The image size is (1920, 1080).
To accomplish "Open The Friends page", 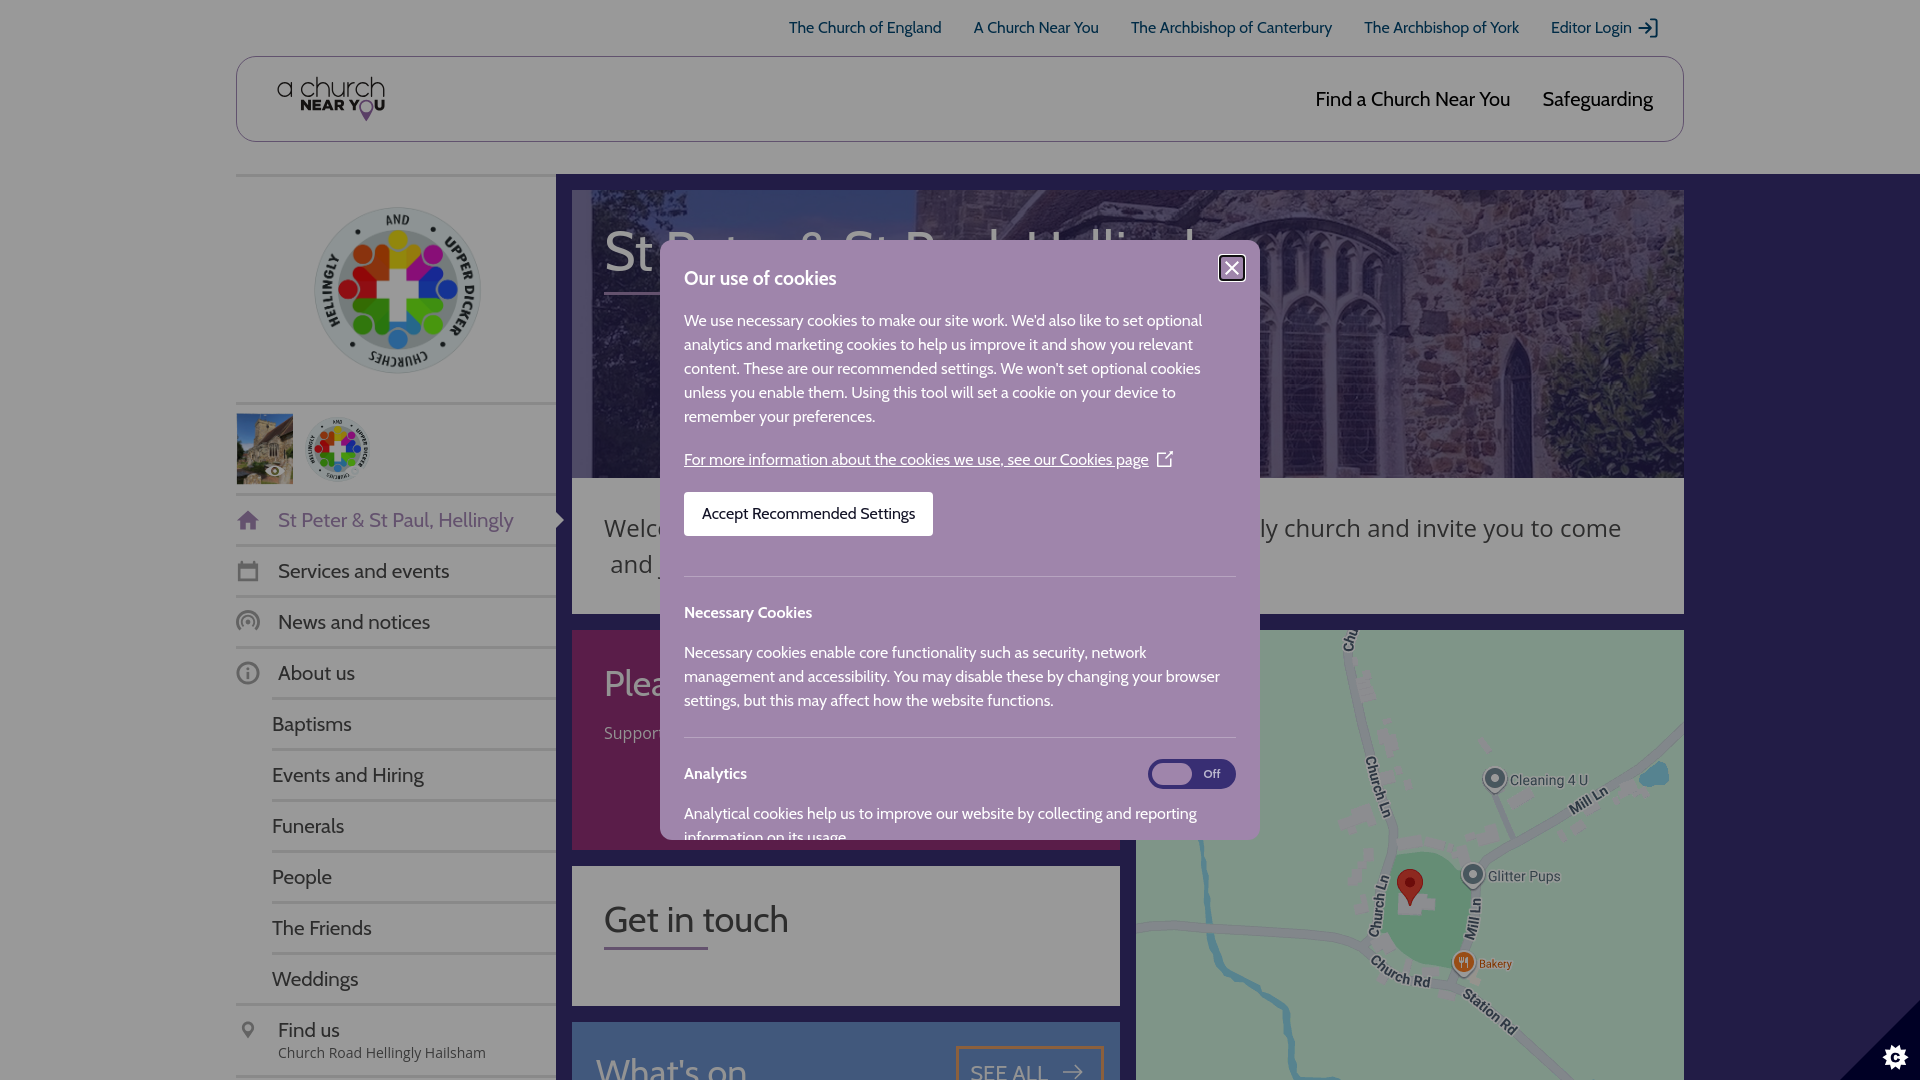I will point(322,928).
